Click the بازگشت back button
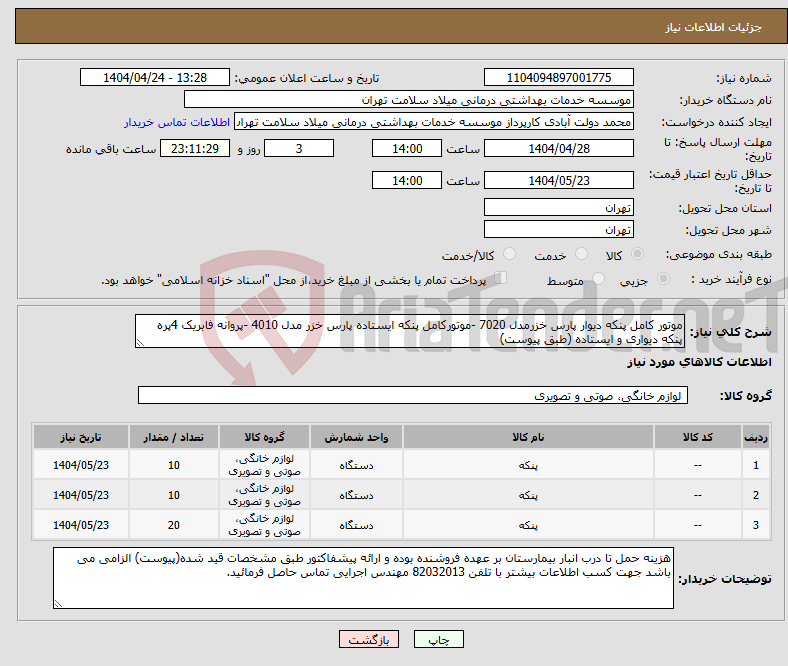 369,639
